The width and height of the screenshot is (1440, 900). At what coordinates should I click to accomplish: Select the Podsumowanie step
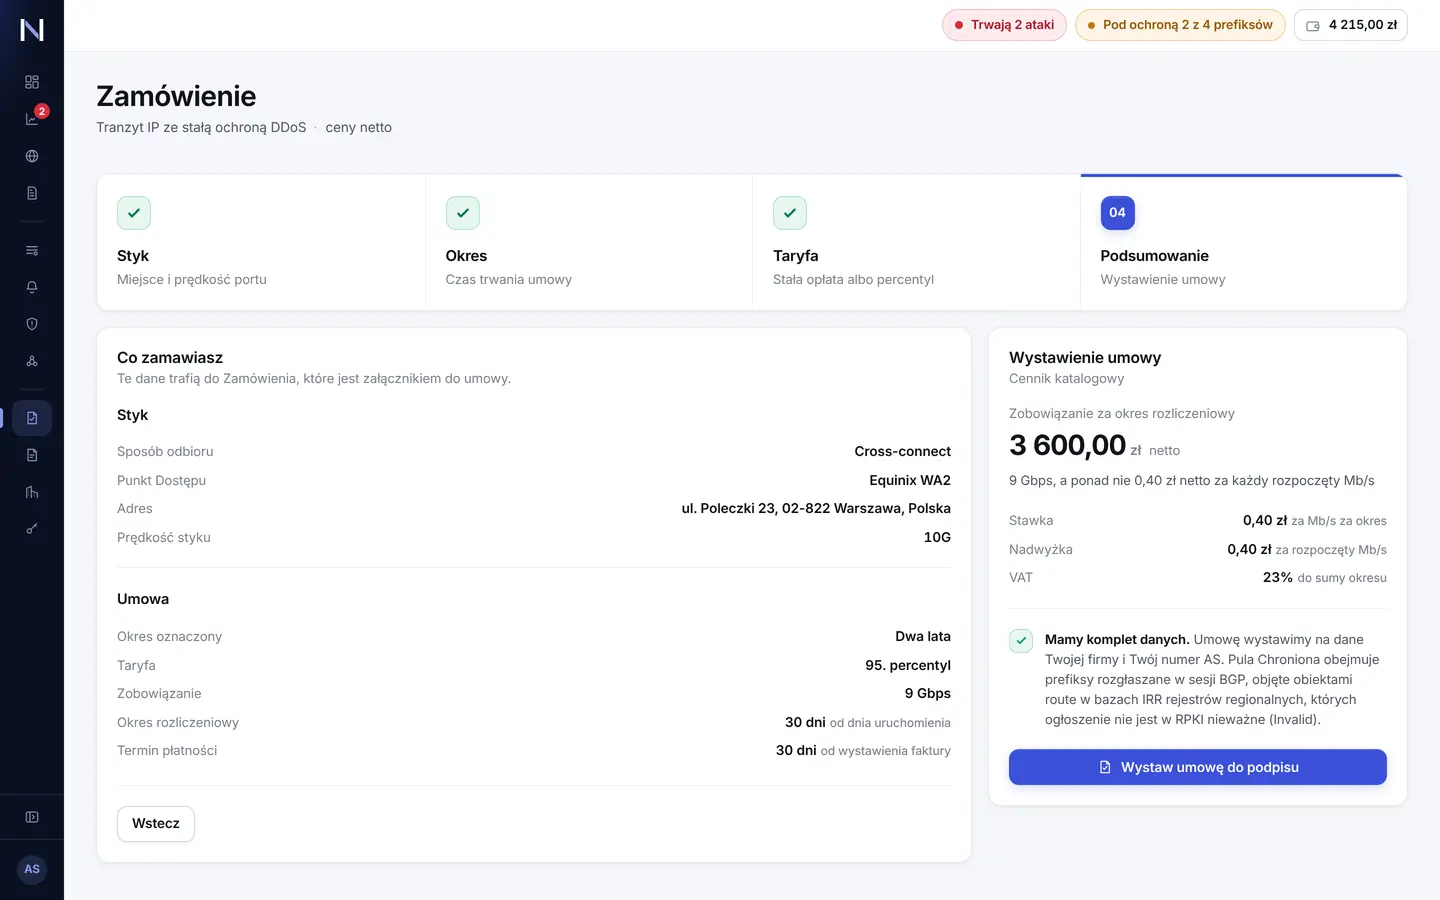pos(1243,242)
